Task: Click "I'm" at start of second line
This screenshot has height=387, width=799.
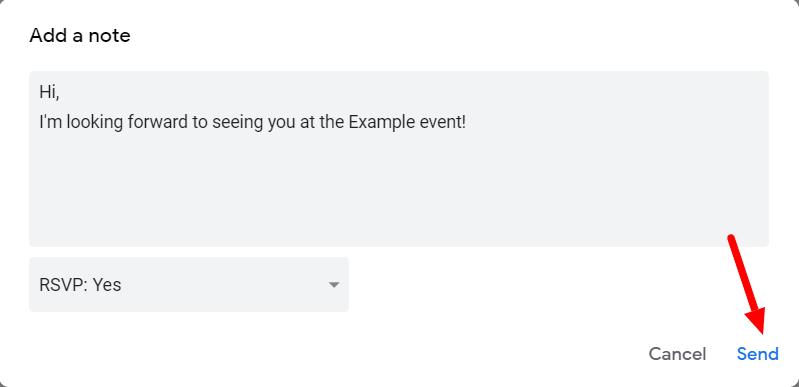Action: coord(51,123)
